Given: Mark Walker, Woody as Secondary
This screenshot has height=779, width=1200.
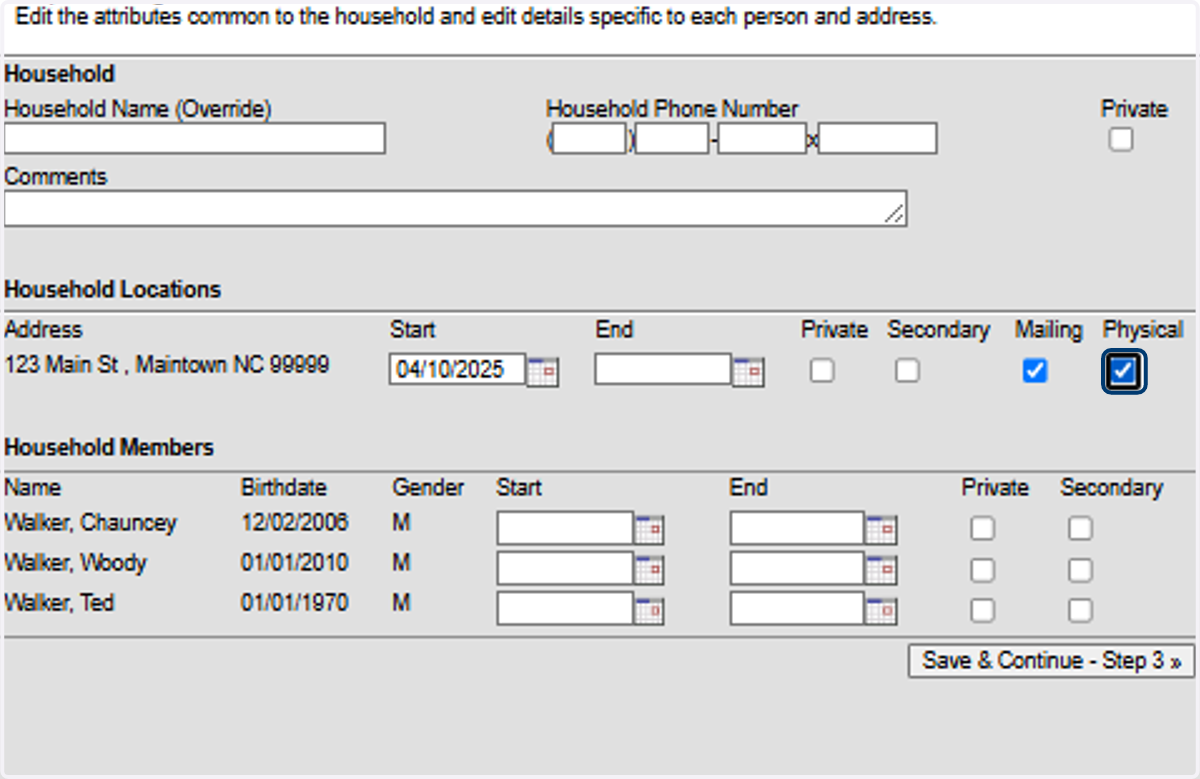Looking at the screenshot, I should (1080, 570).
